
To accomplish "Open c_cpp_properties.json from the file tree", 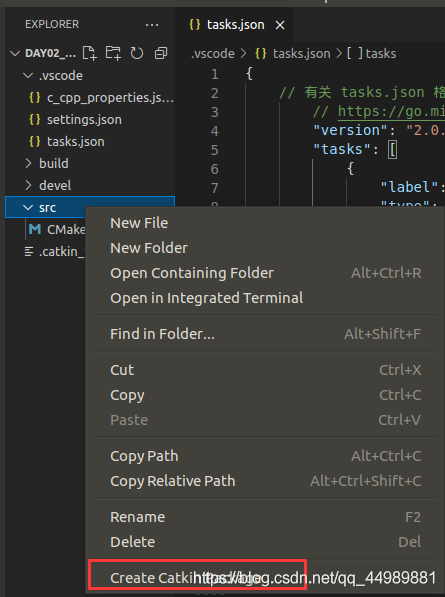I will tap(101, 97).
